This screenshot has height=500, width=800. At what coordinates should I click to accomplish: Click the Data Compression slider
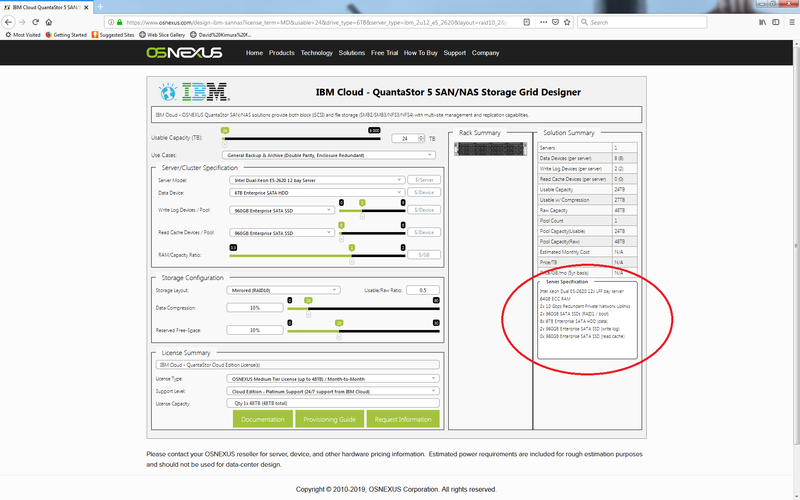click(x=363, y=308)
